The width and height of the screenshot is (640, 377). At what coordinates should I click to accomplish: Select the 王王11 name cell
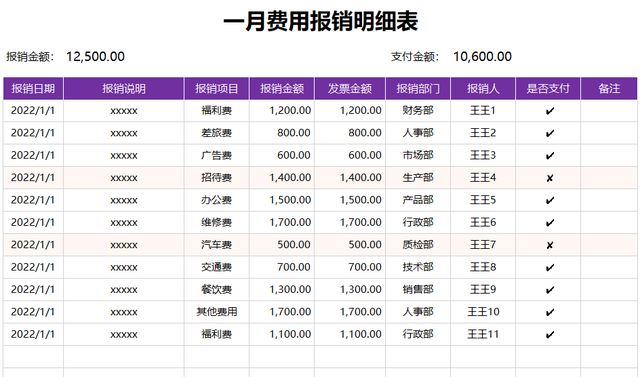tap(483, 334)
